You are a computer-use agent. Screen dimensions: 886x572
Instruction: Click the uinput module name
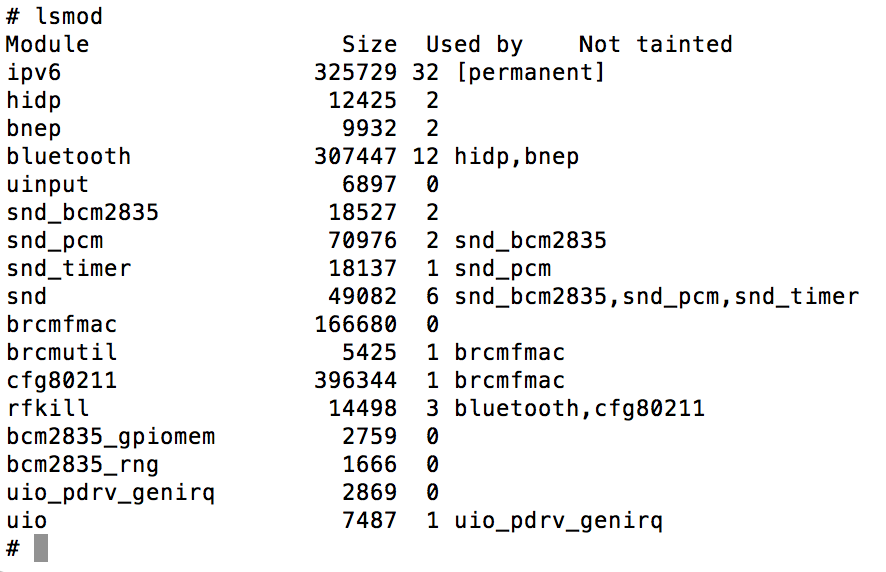pyautogui.click(x=47, y=185)
